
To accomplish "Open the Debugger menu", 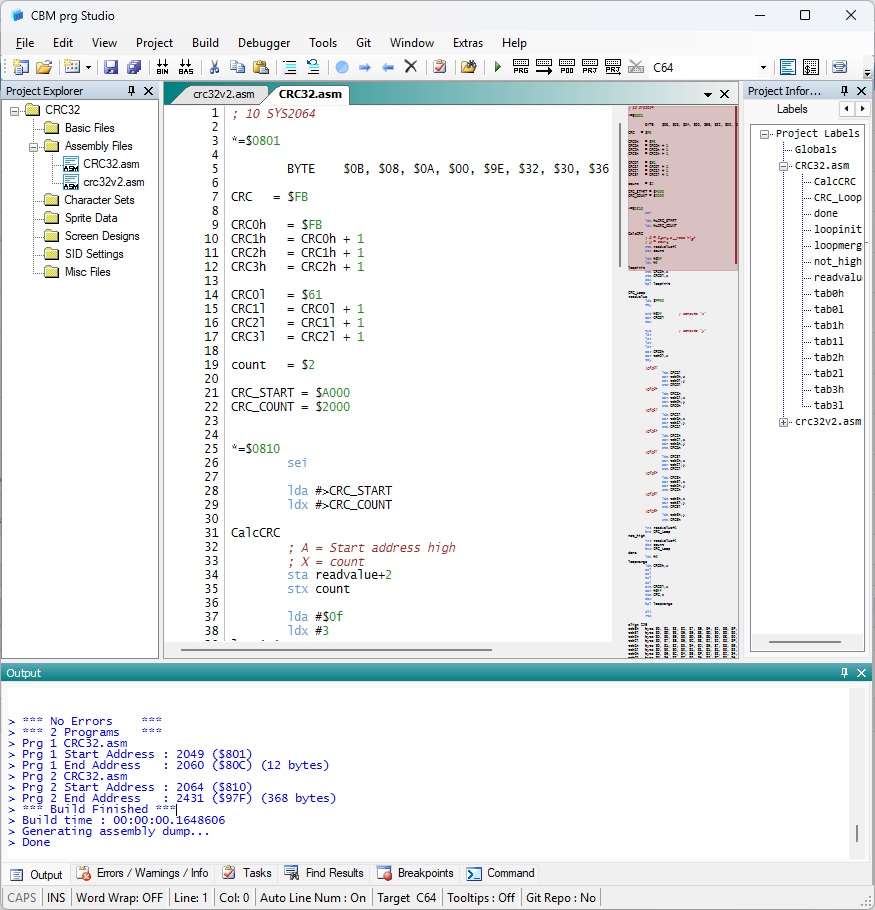I will (x=264, y=43).
